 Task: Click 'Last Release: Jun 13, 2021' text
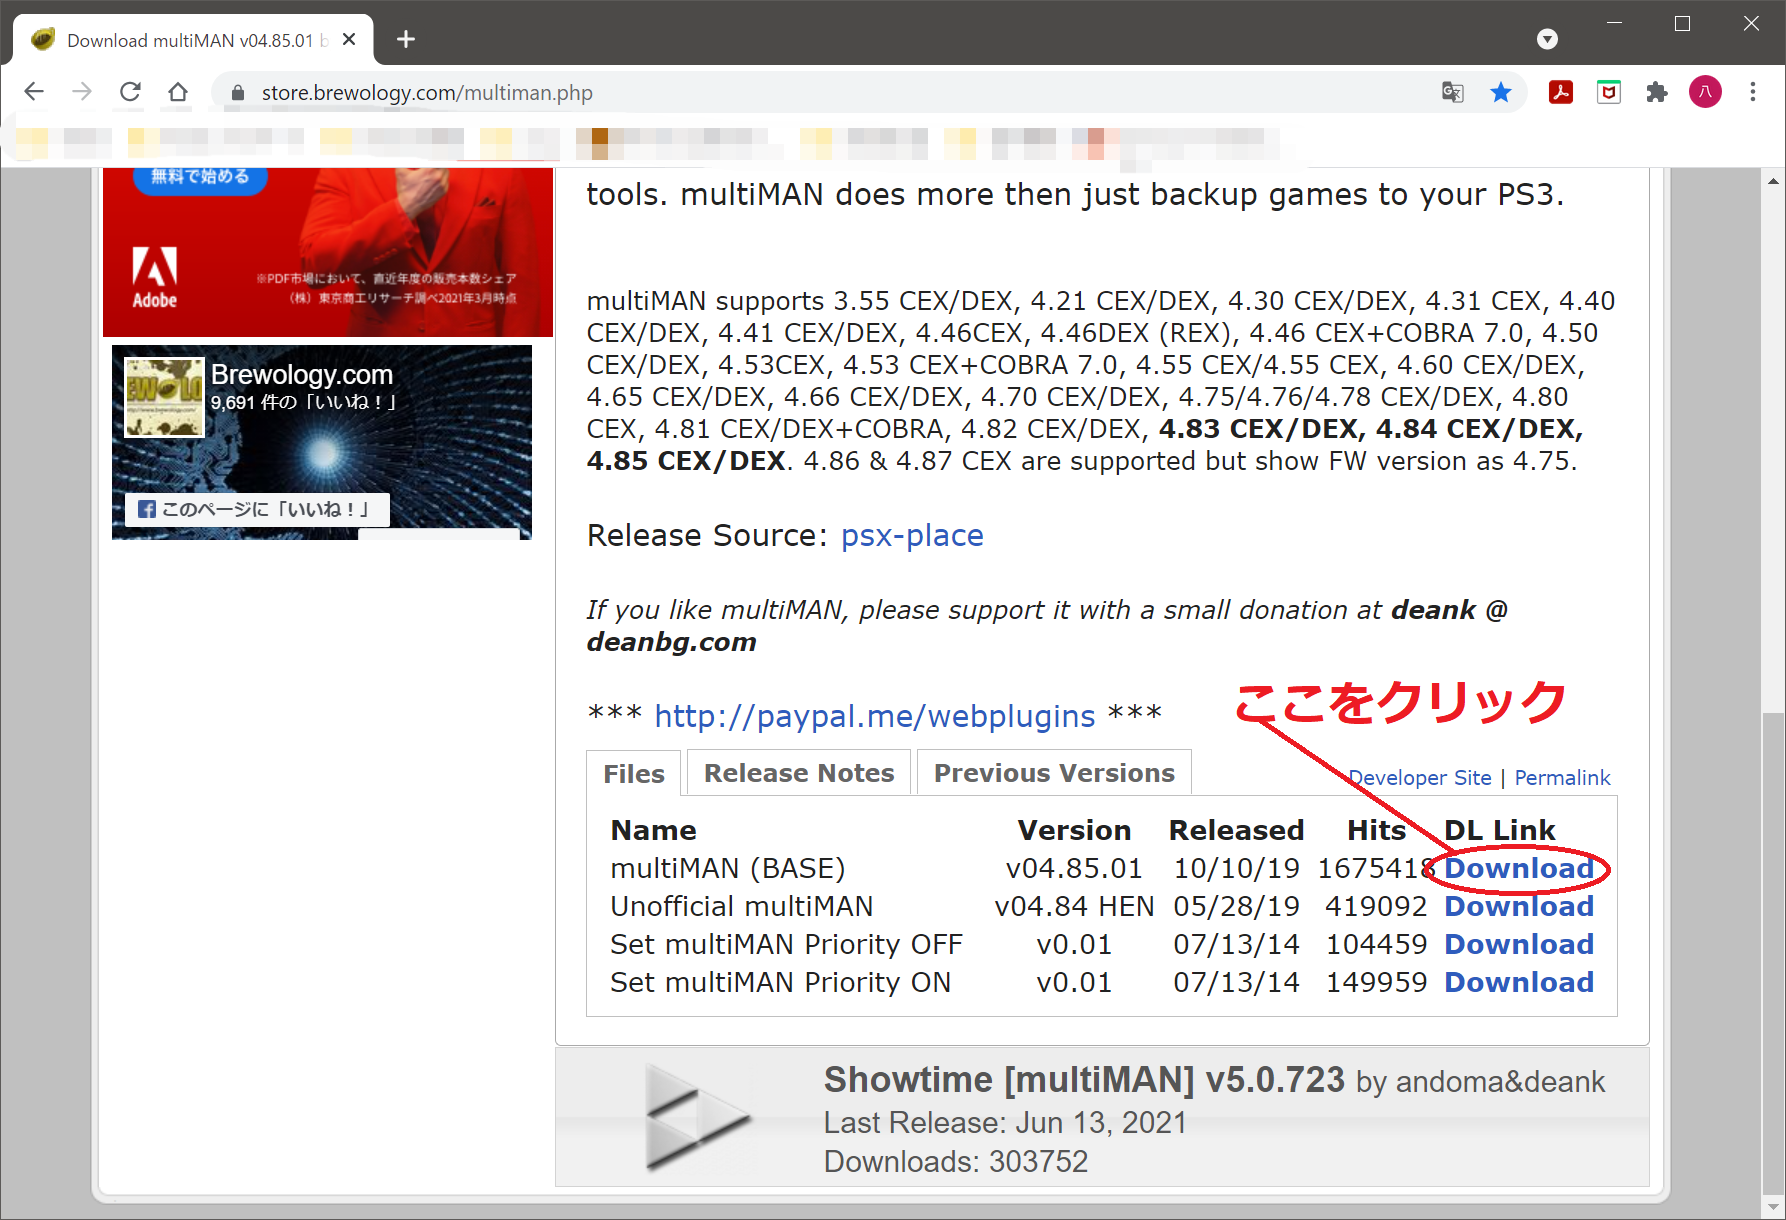(x=1005, y=1123)
